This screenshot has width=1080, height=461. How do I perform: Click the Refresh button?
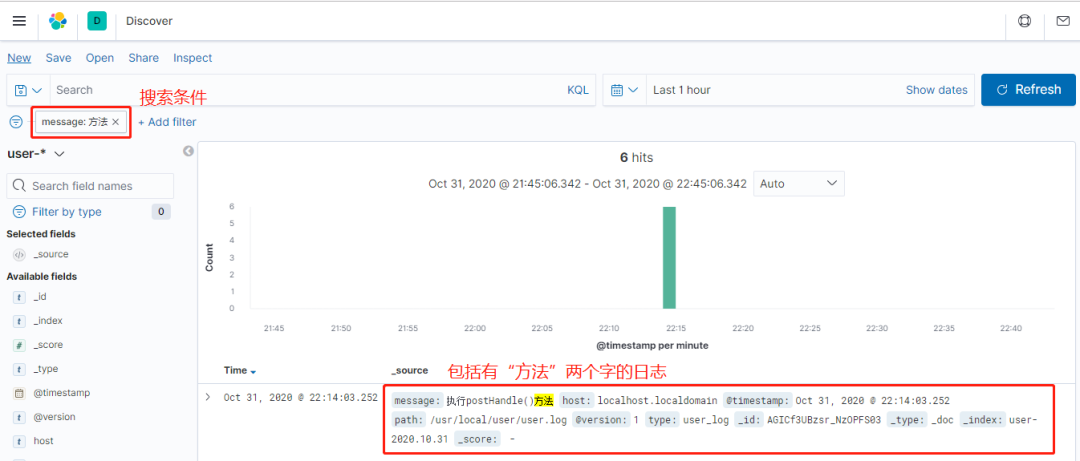pyautogui.click(x=1028, y=90)
